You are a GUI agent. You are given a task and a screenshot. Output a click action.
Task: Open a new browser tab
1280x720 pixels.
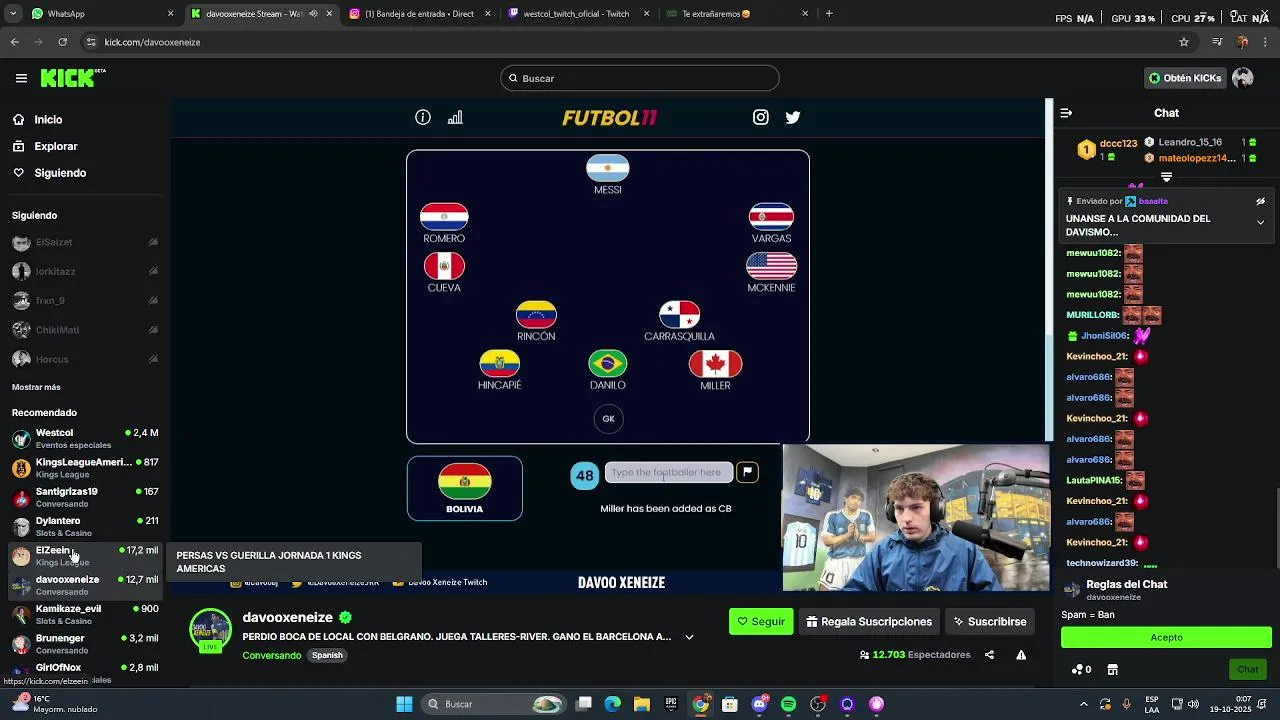tap(829, 14)
